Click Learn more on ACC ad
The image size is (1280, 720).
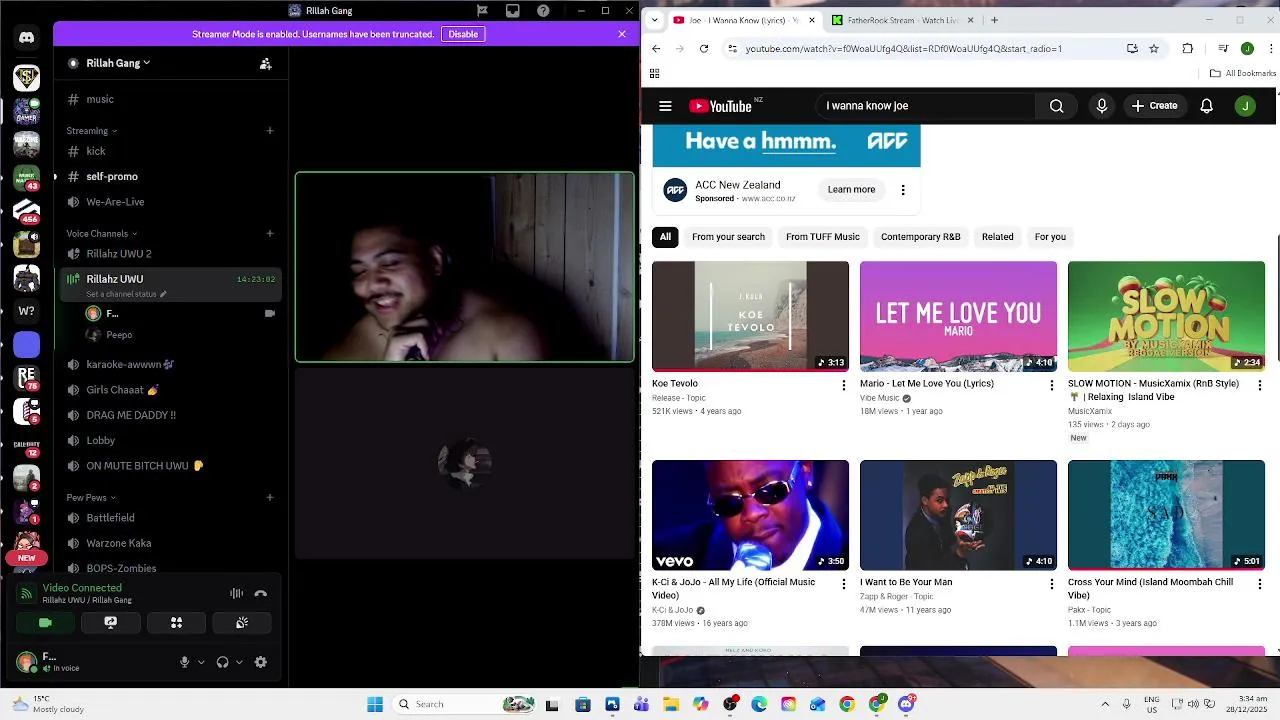click(851, 190)
